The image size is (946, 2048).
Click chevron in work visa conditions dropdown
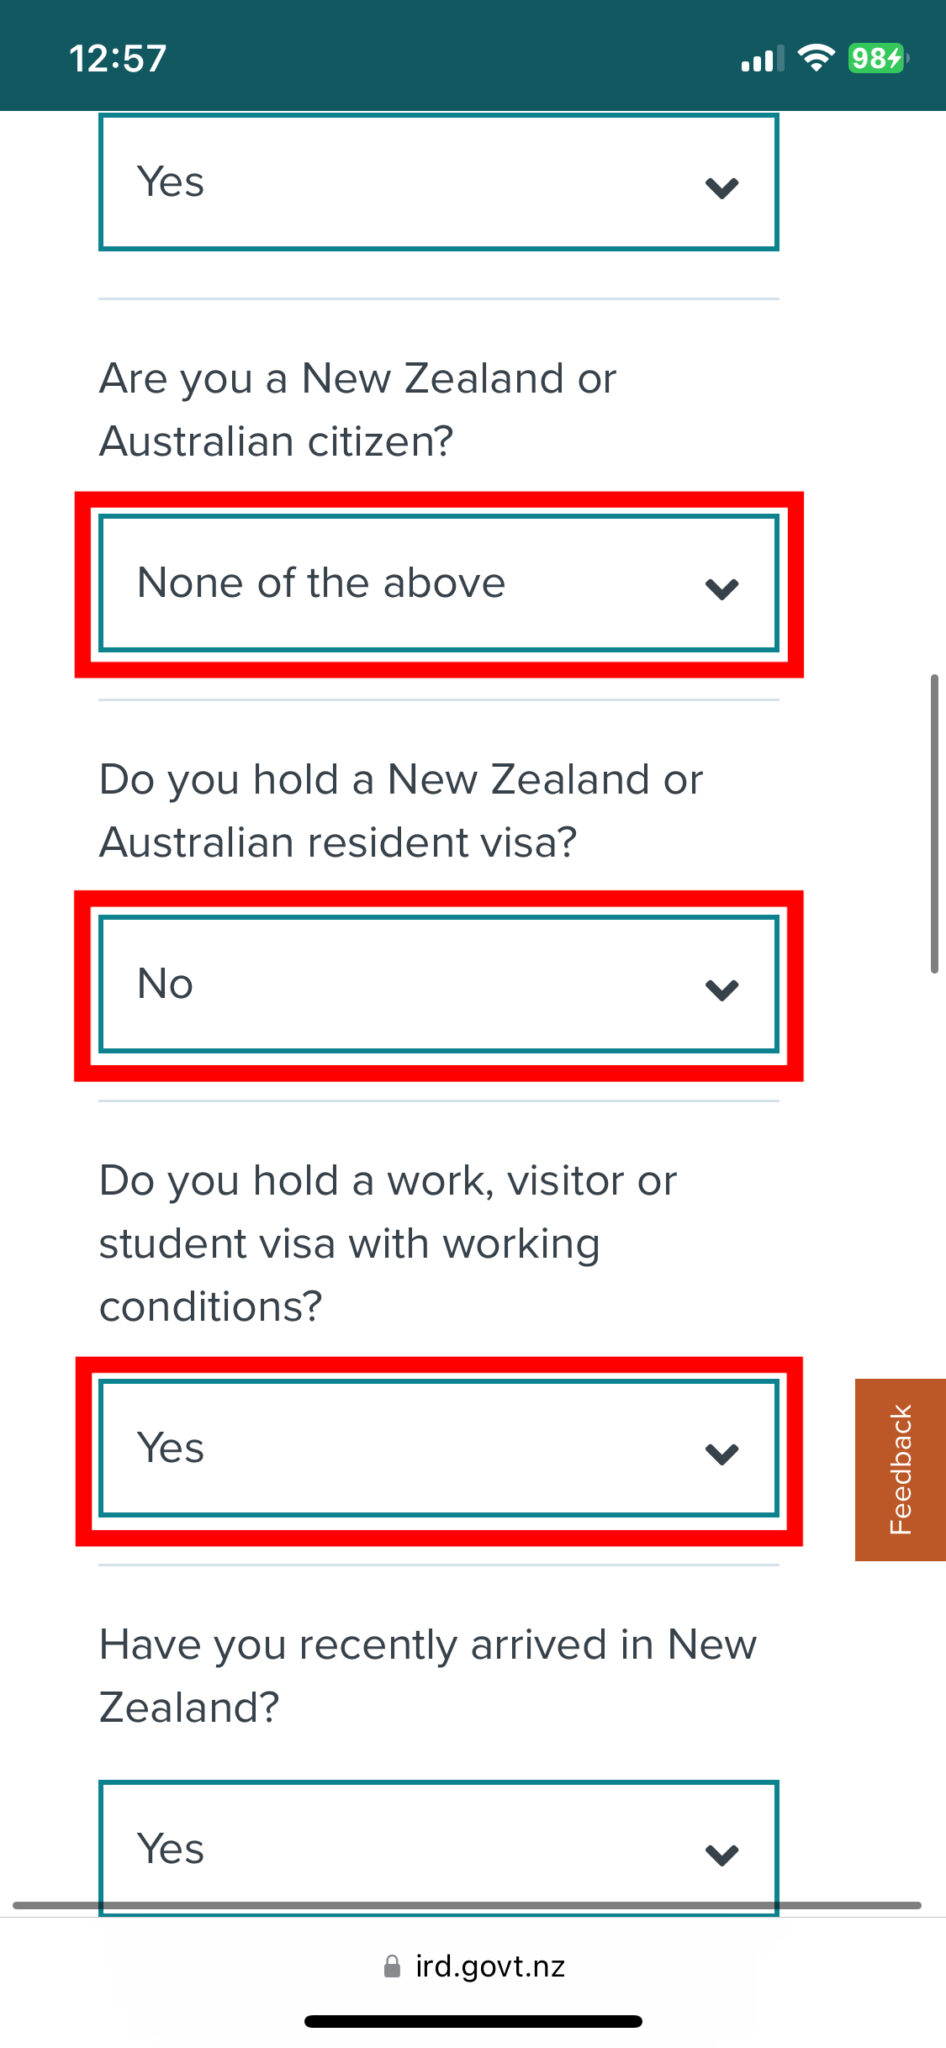coord(721,1453)
